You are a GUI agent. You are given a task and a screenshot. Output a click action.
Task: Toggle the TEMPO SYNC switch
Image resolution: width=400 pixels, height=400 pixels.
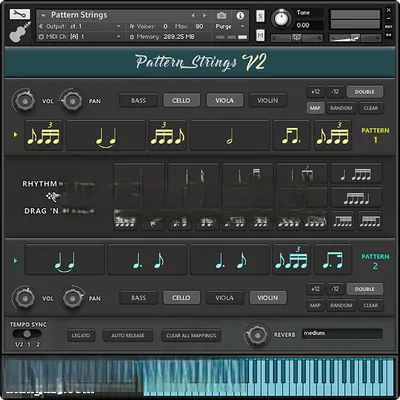(x=27, y=334)
